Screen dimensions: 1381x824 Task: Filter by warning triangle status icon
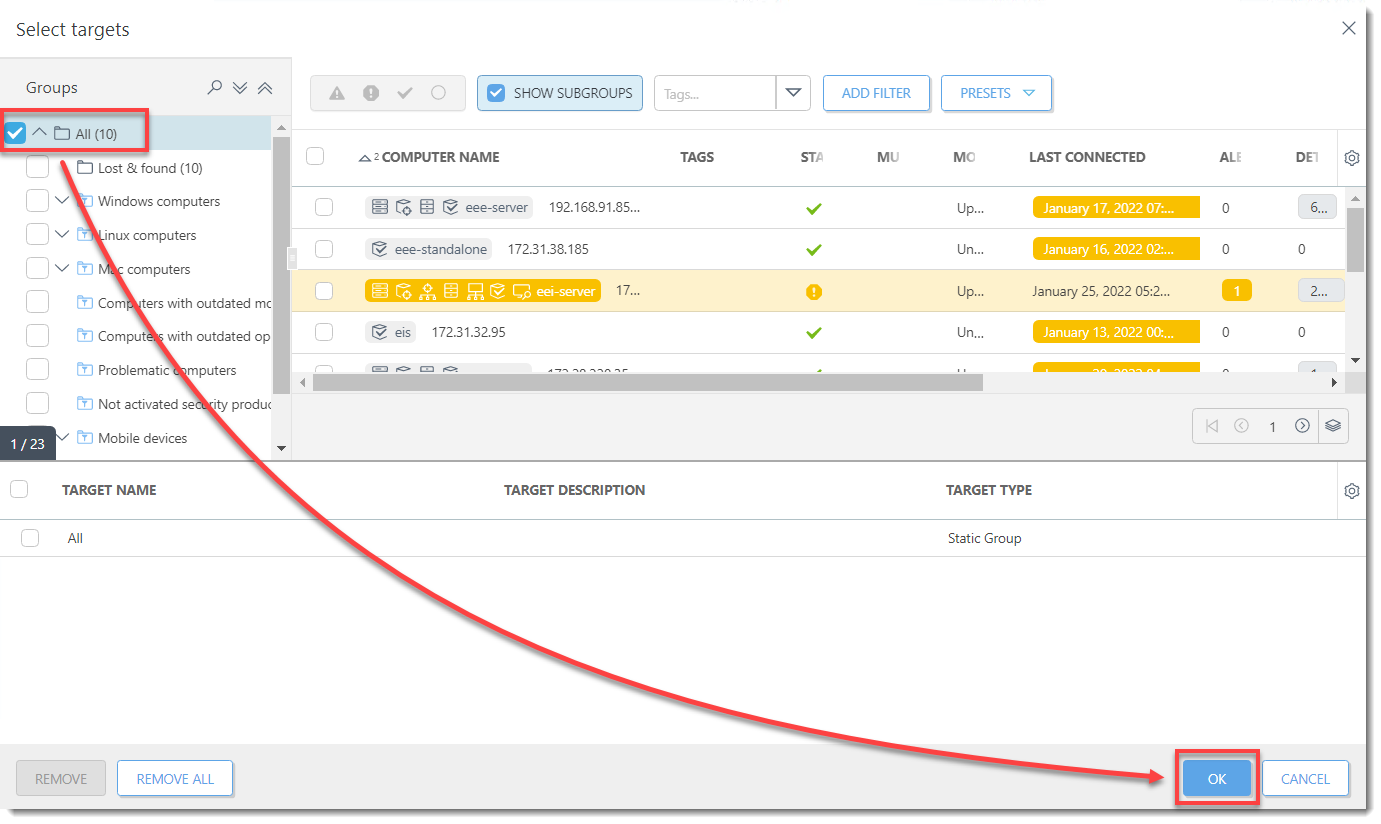337,93
